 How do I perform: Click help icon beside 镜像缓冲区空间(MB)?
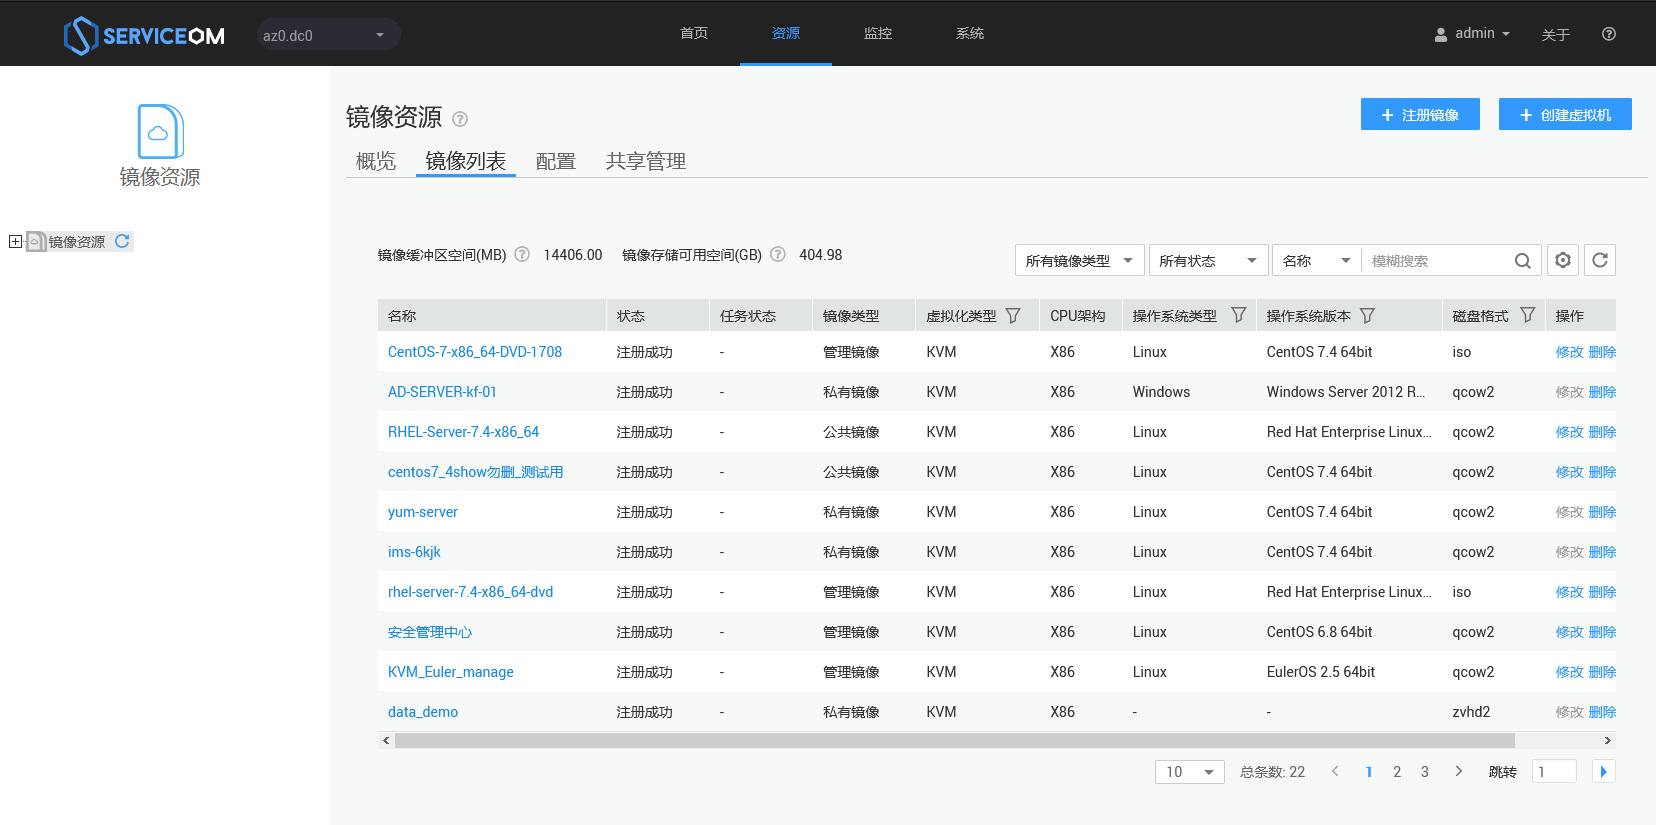pyautogui.click(x=522, y=254)
